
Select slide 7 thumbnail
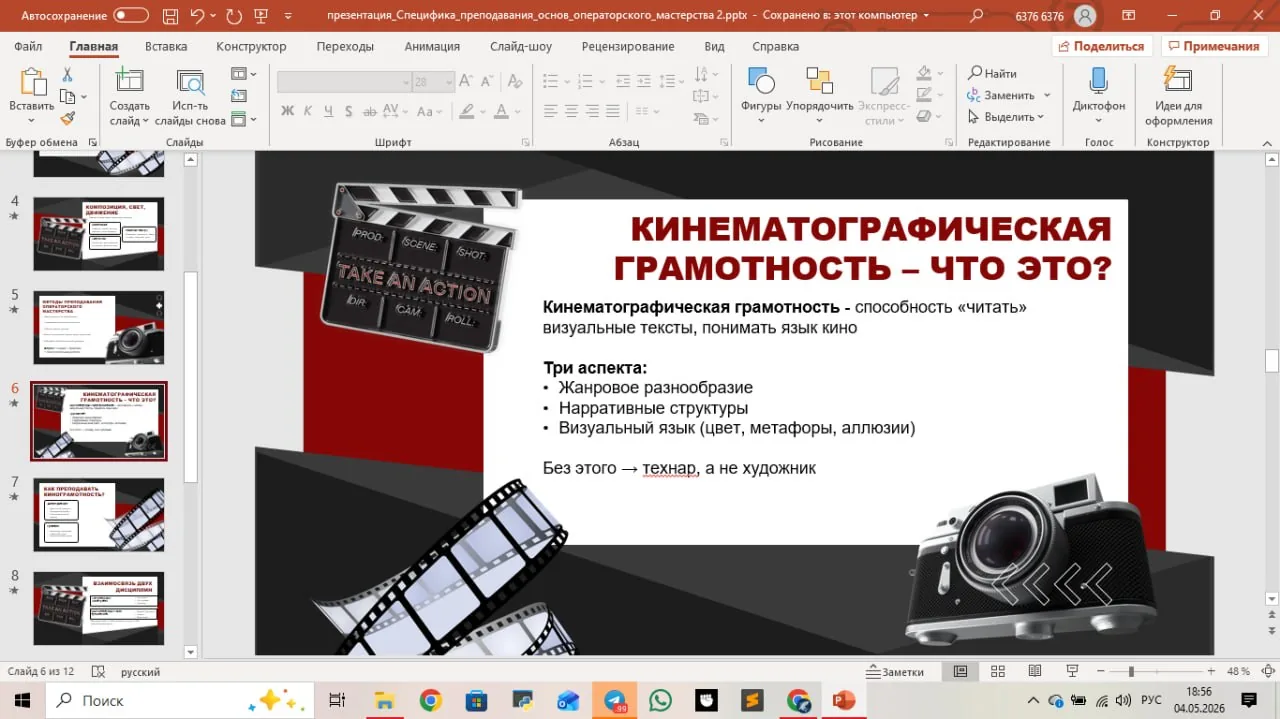click(x=99, y=514)
